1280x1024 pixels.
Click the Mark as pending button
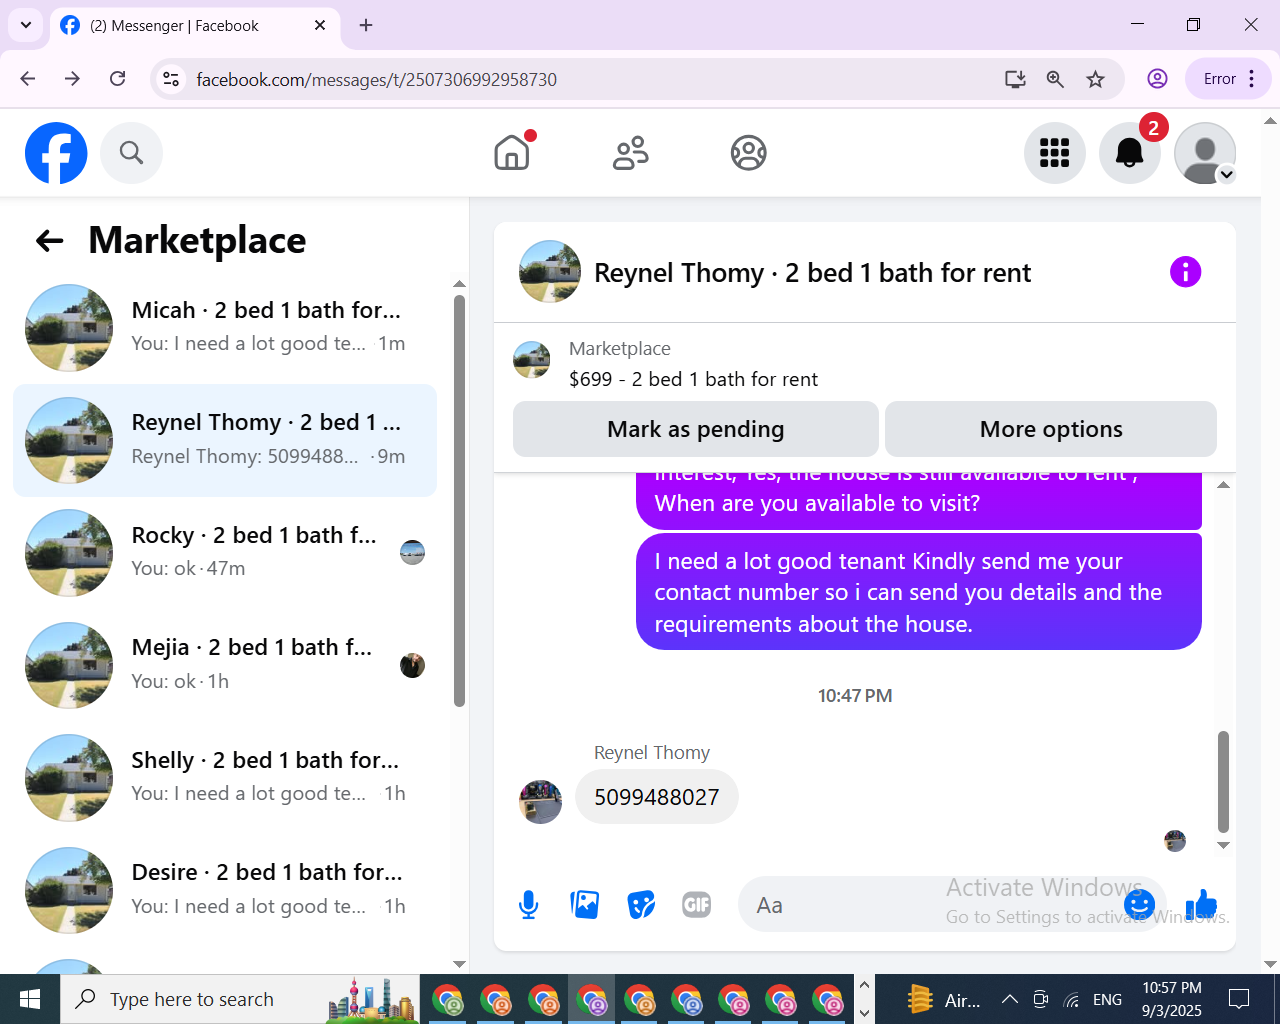[696, 429]
